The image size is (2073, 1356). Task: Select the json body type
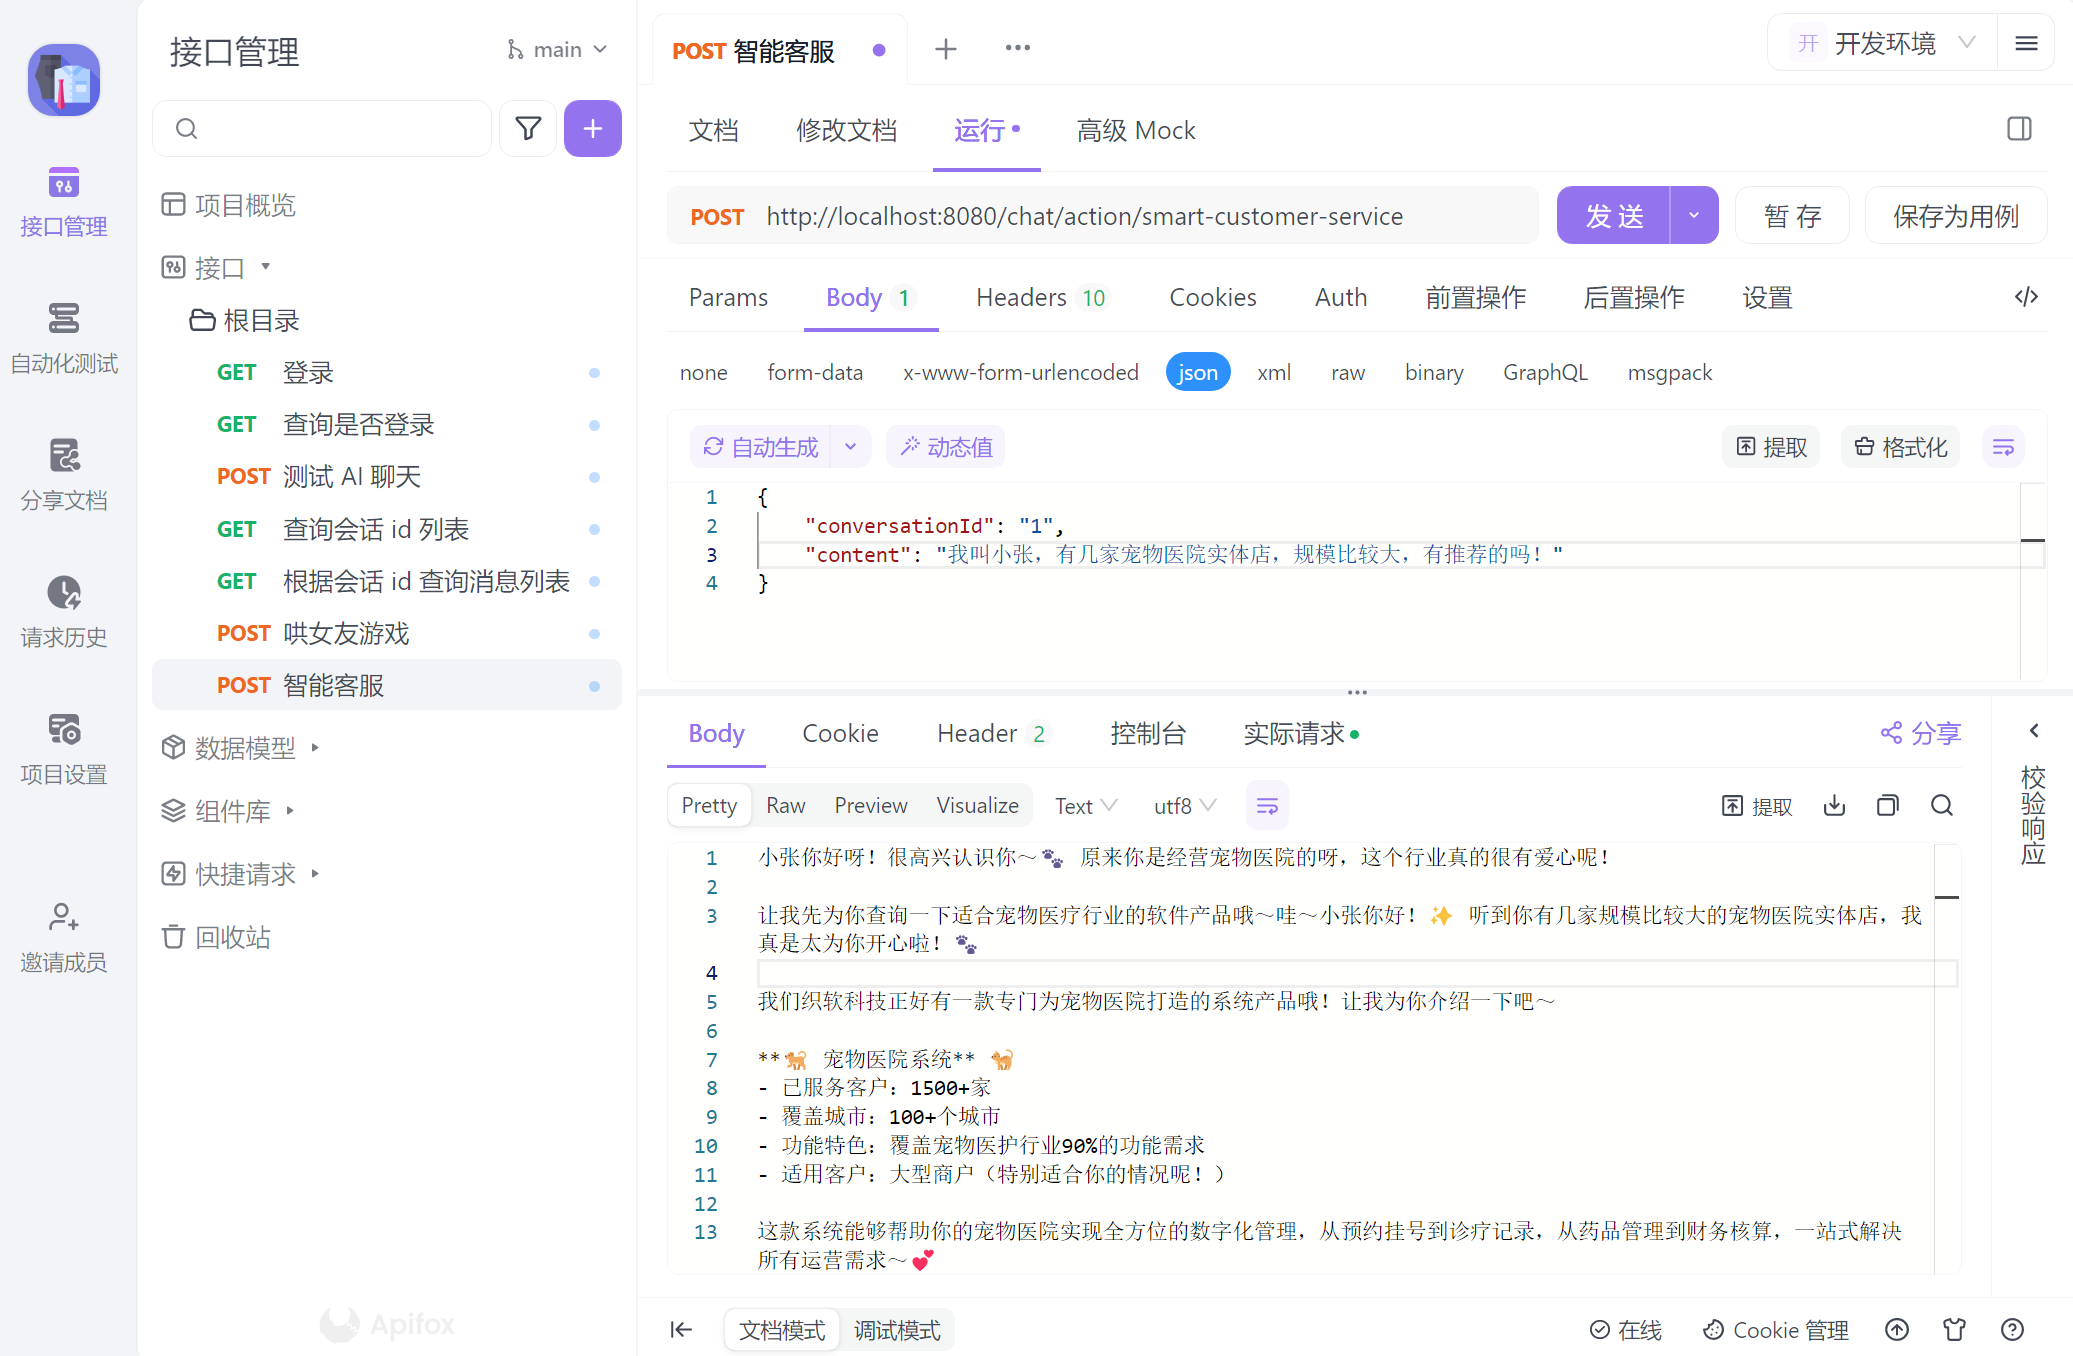click(1197, 373)
